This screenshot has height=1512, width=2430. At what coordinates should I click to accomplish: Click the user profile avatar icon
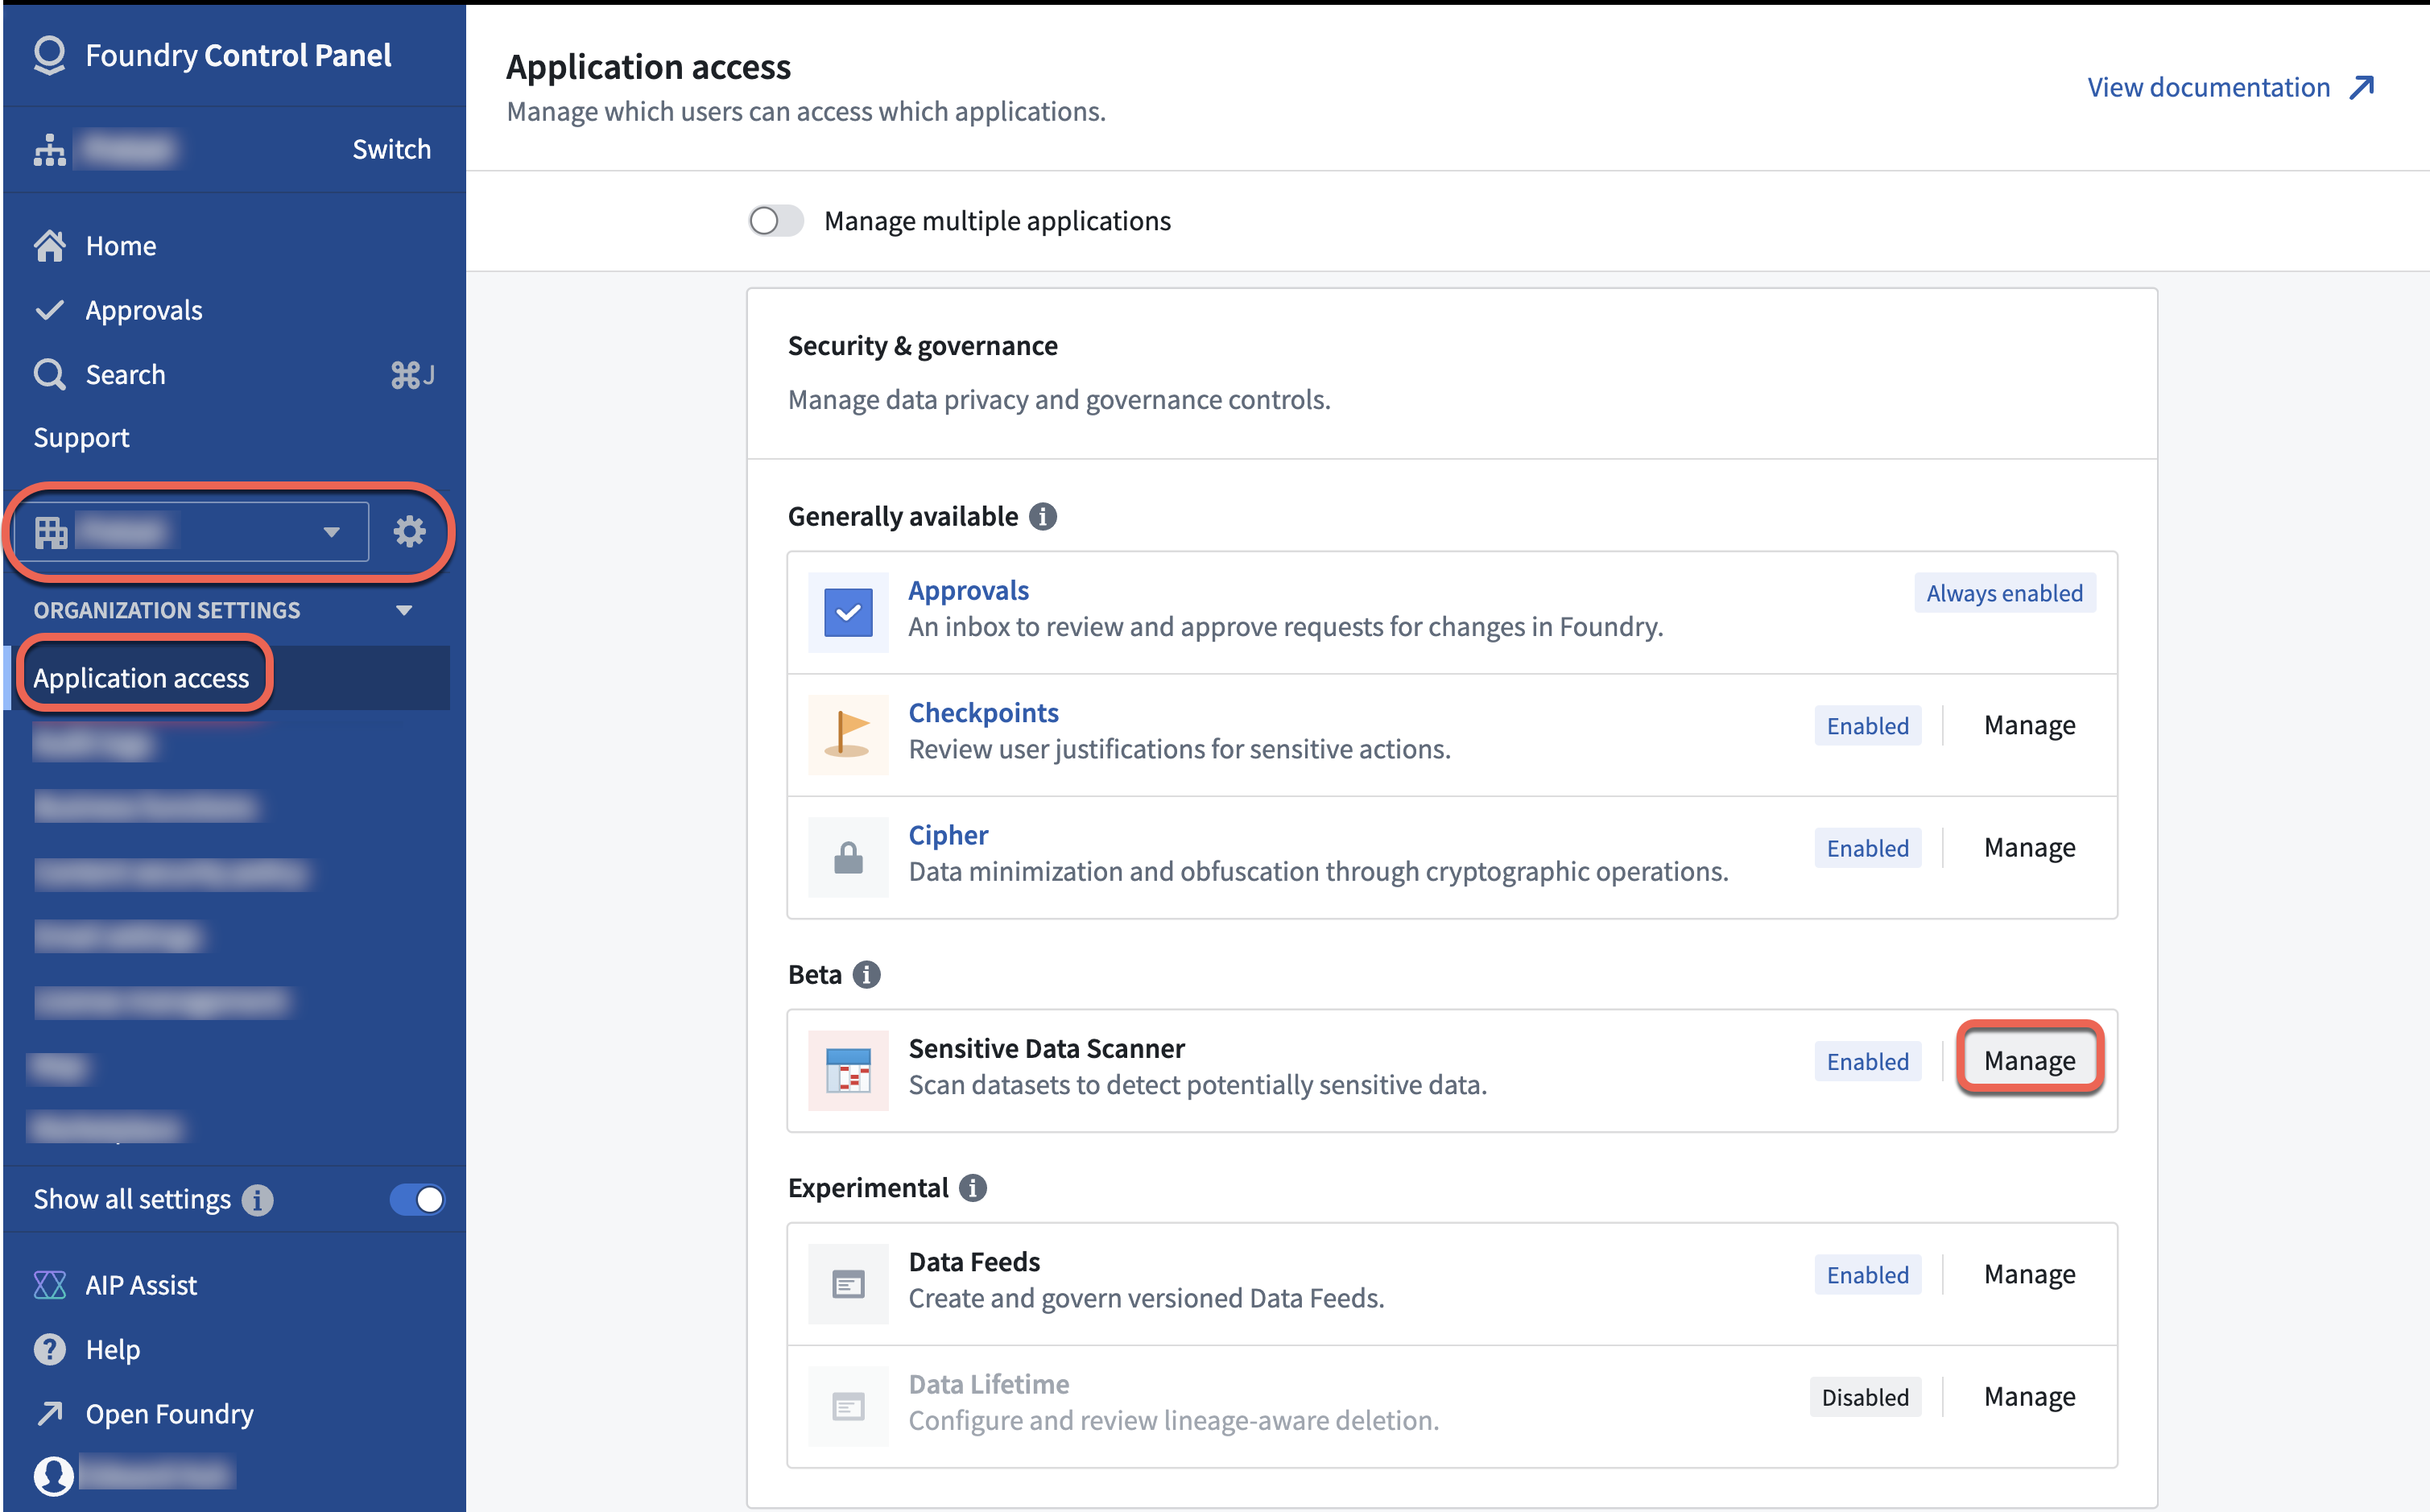click(53, 1475)
